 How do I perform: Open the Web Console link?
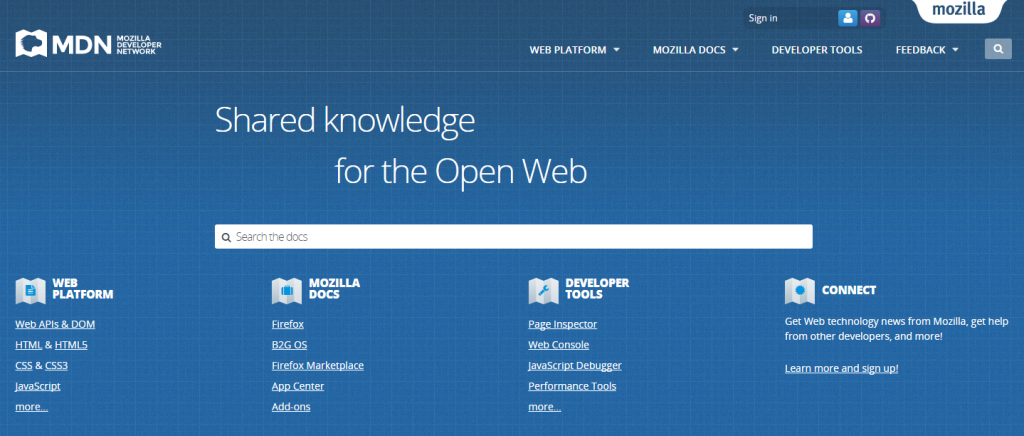[558, 345]
